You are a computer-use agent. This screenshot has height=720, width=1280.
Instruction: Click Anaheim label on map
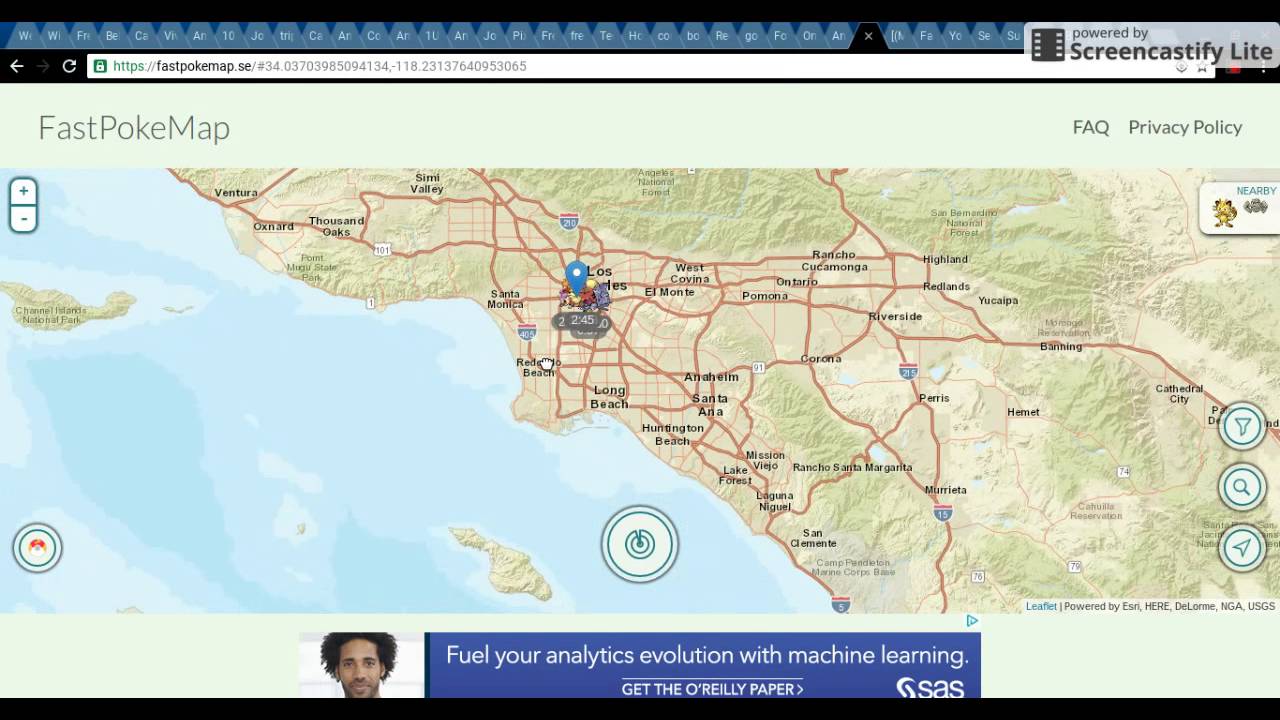point(711,377)
